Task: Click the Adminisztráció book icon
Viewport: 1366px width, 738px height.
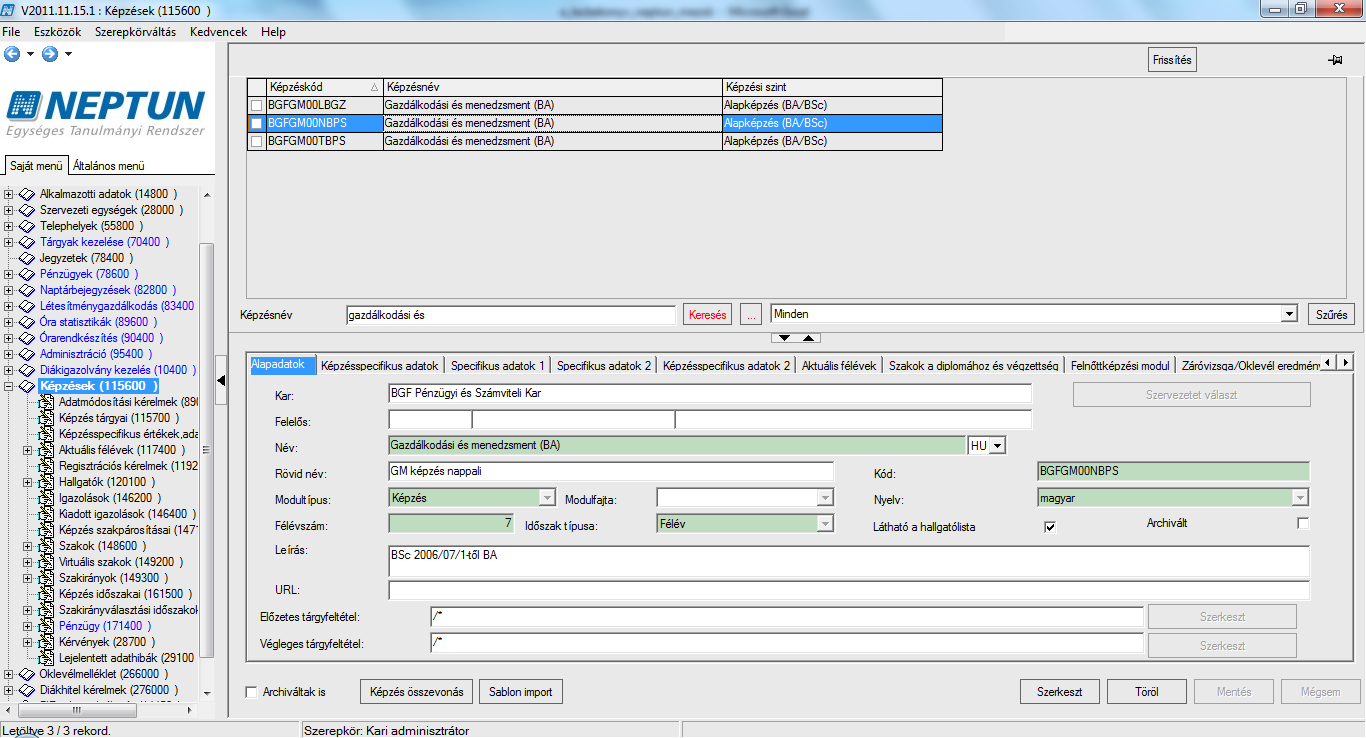Action: pos(27,354)
